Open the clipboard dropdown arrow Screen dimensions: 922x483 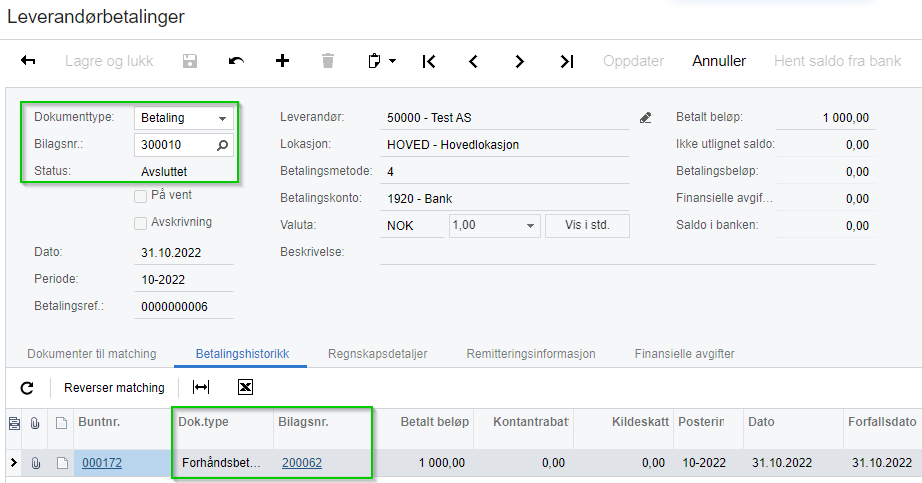(392, 61)
